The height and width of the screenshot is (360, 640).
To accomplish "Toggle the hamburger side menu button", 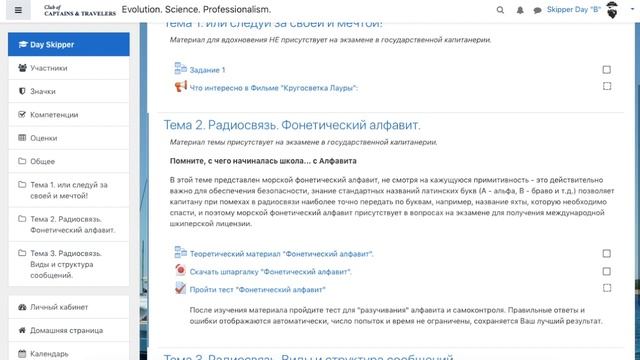I will [x=18, y=10].
